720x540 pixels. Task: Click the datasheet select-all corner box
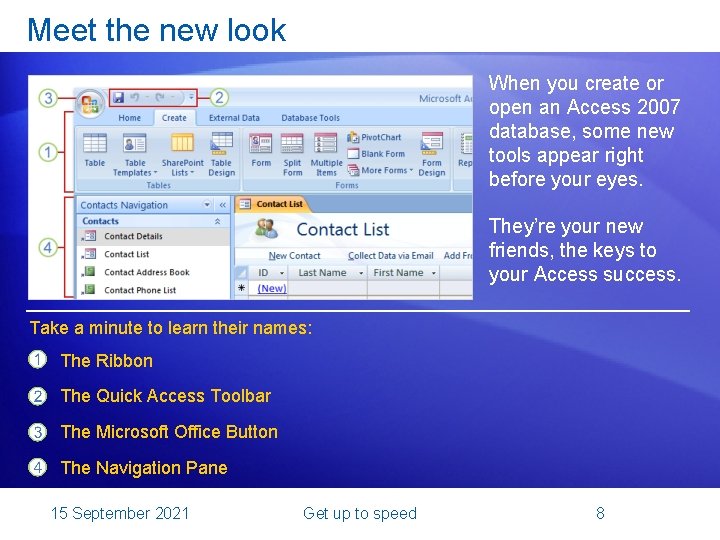click(242, 273)
